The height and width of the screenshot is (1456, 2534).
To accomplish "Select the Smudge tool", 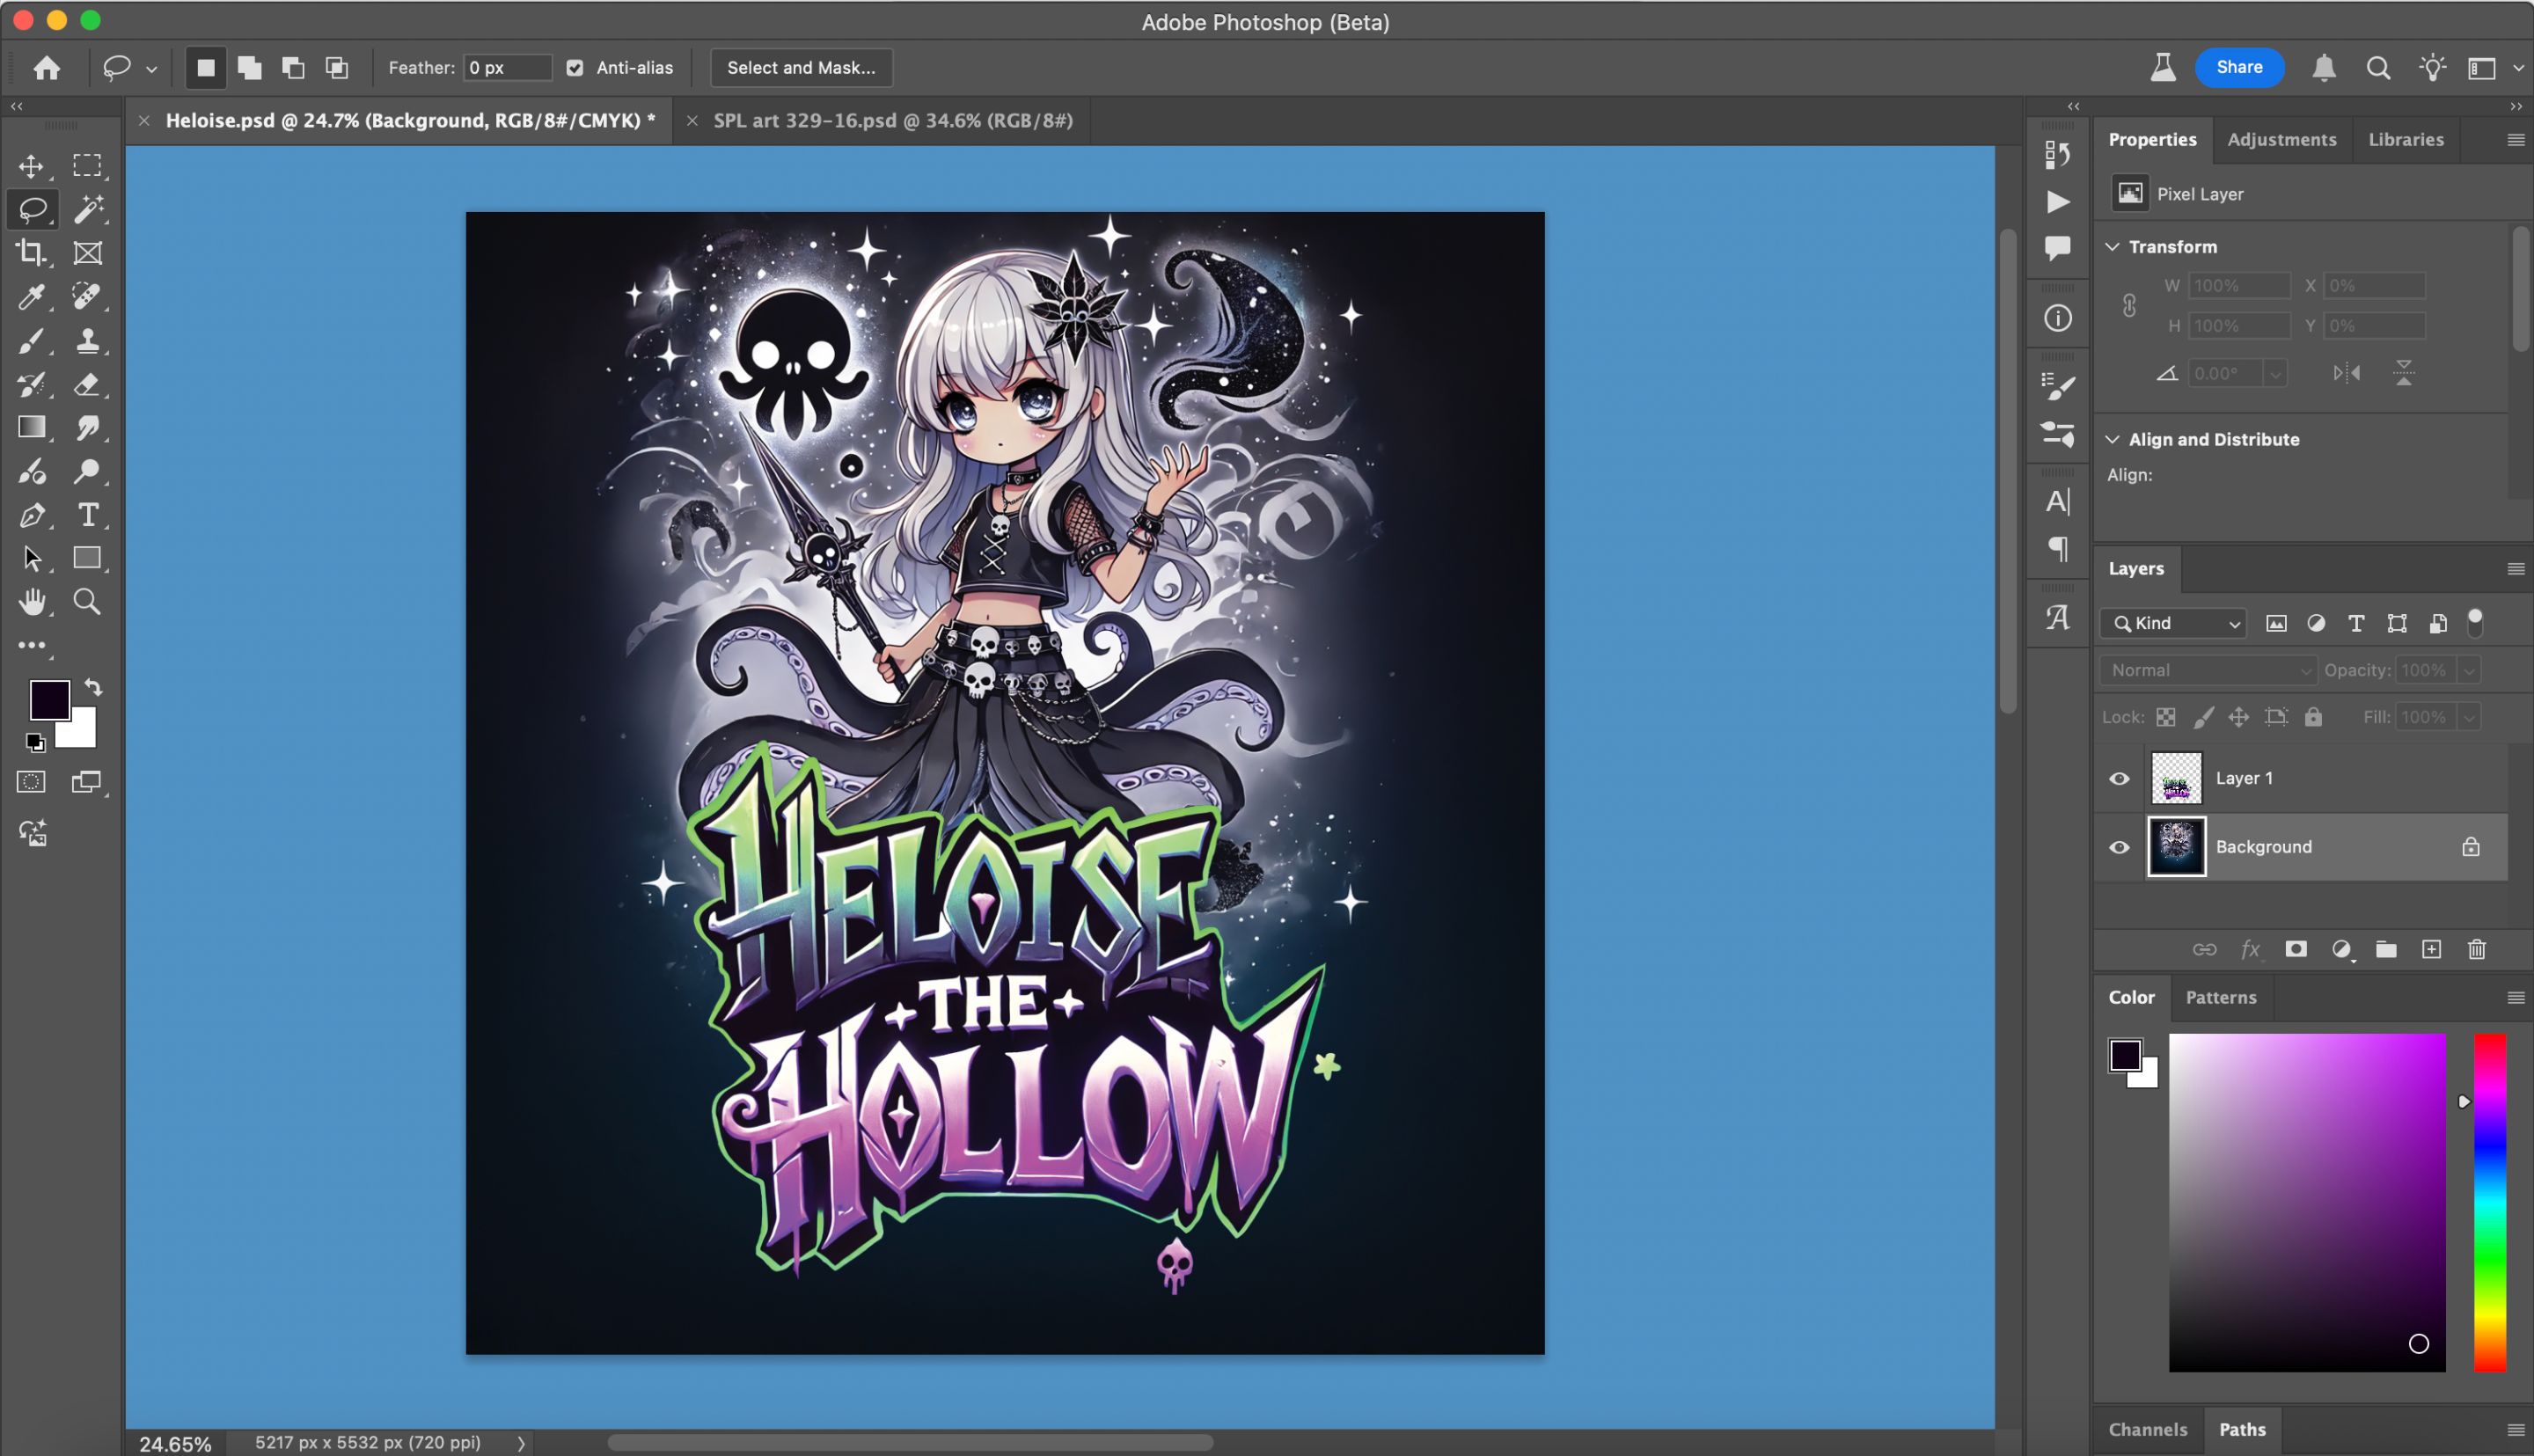I will pyautogui.click(x=87, y=428).
